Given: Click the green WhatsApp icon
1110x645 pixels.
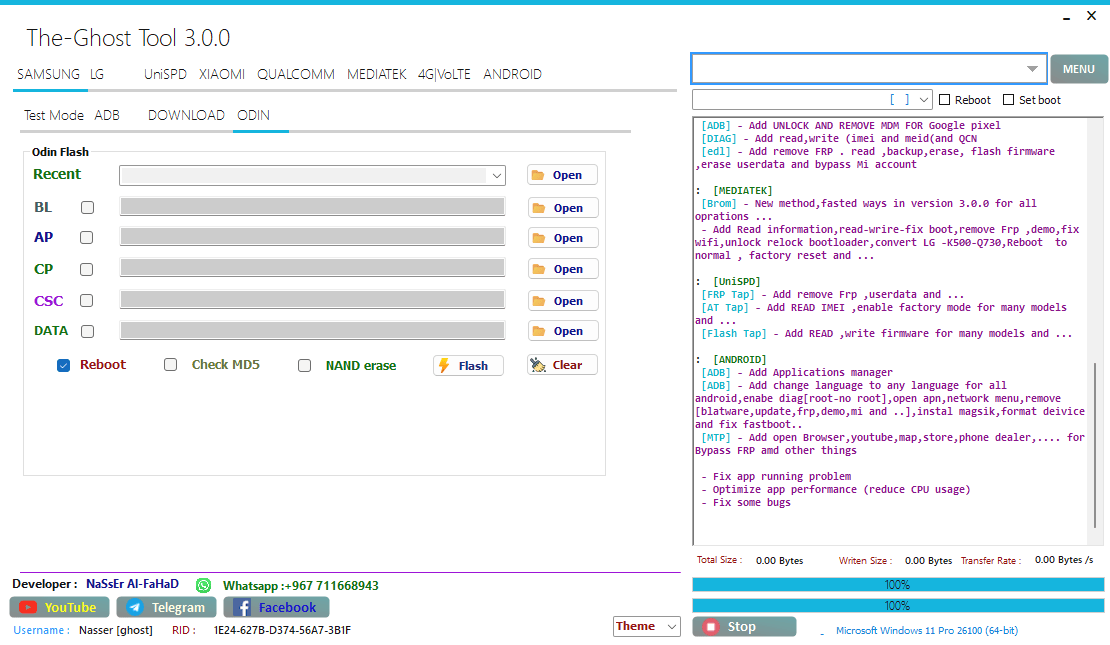Looking at the screenshot, I should [x=204, y=585].
